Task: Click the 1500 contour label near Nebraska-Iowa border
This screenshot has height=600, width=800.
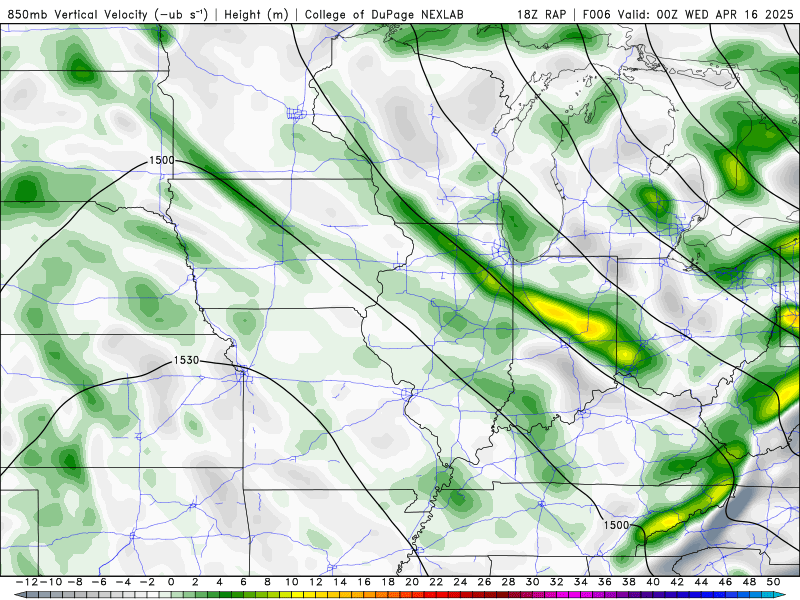Action: 162,160
